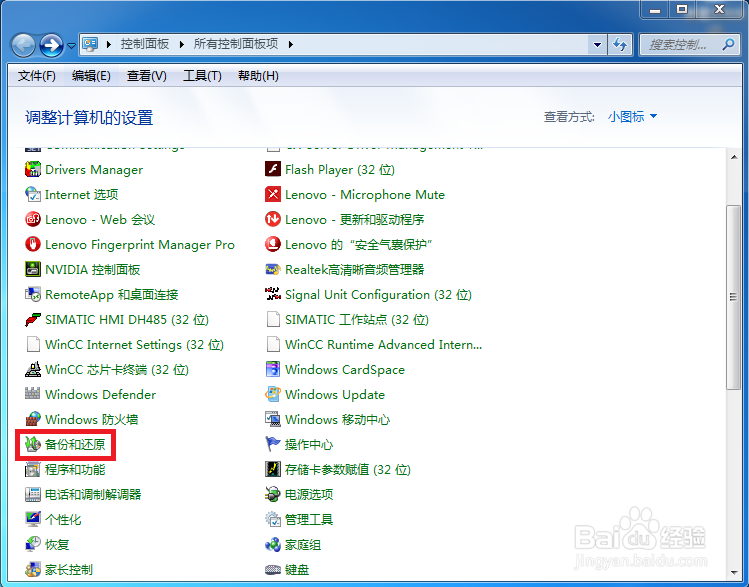The image size is (749, 587).
Task: Open the SIMATIC HMI DH485 icon
Action: click(x=33, y=320)
